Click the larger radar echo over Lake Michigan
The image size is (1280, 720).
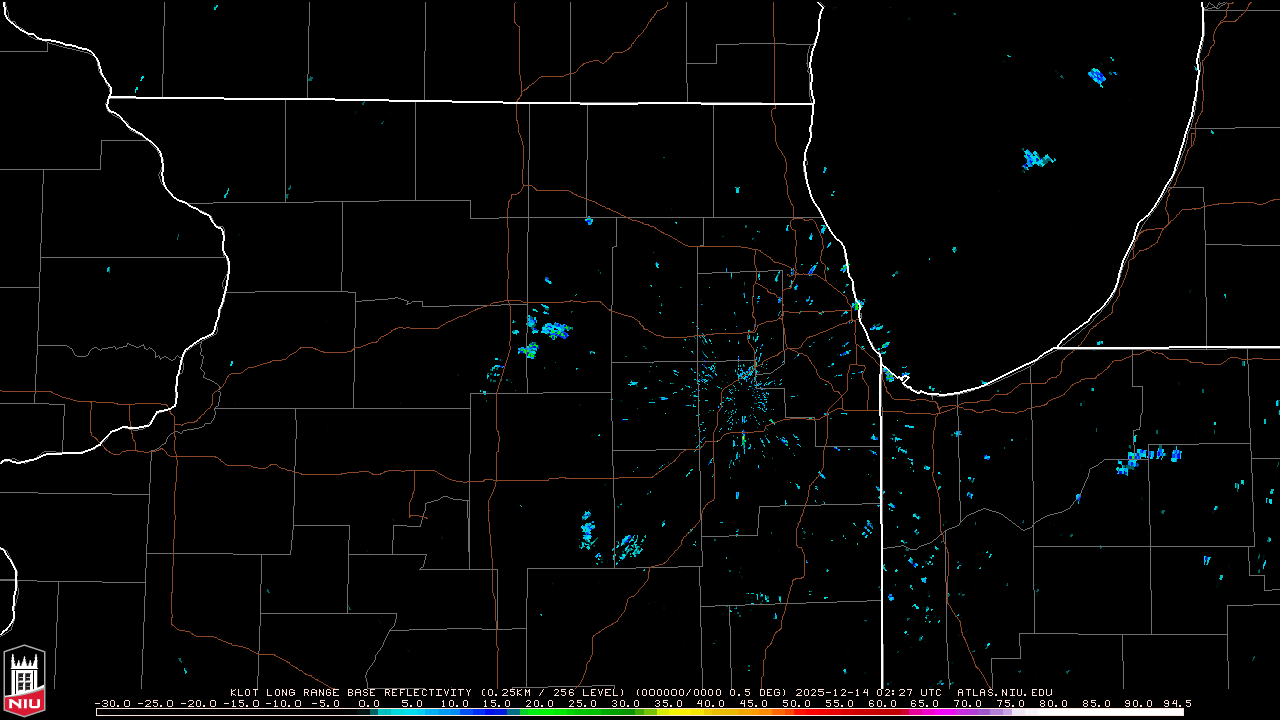tap(1037, 159)
